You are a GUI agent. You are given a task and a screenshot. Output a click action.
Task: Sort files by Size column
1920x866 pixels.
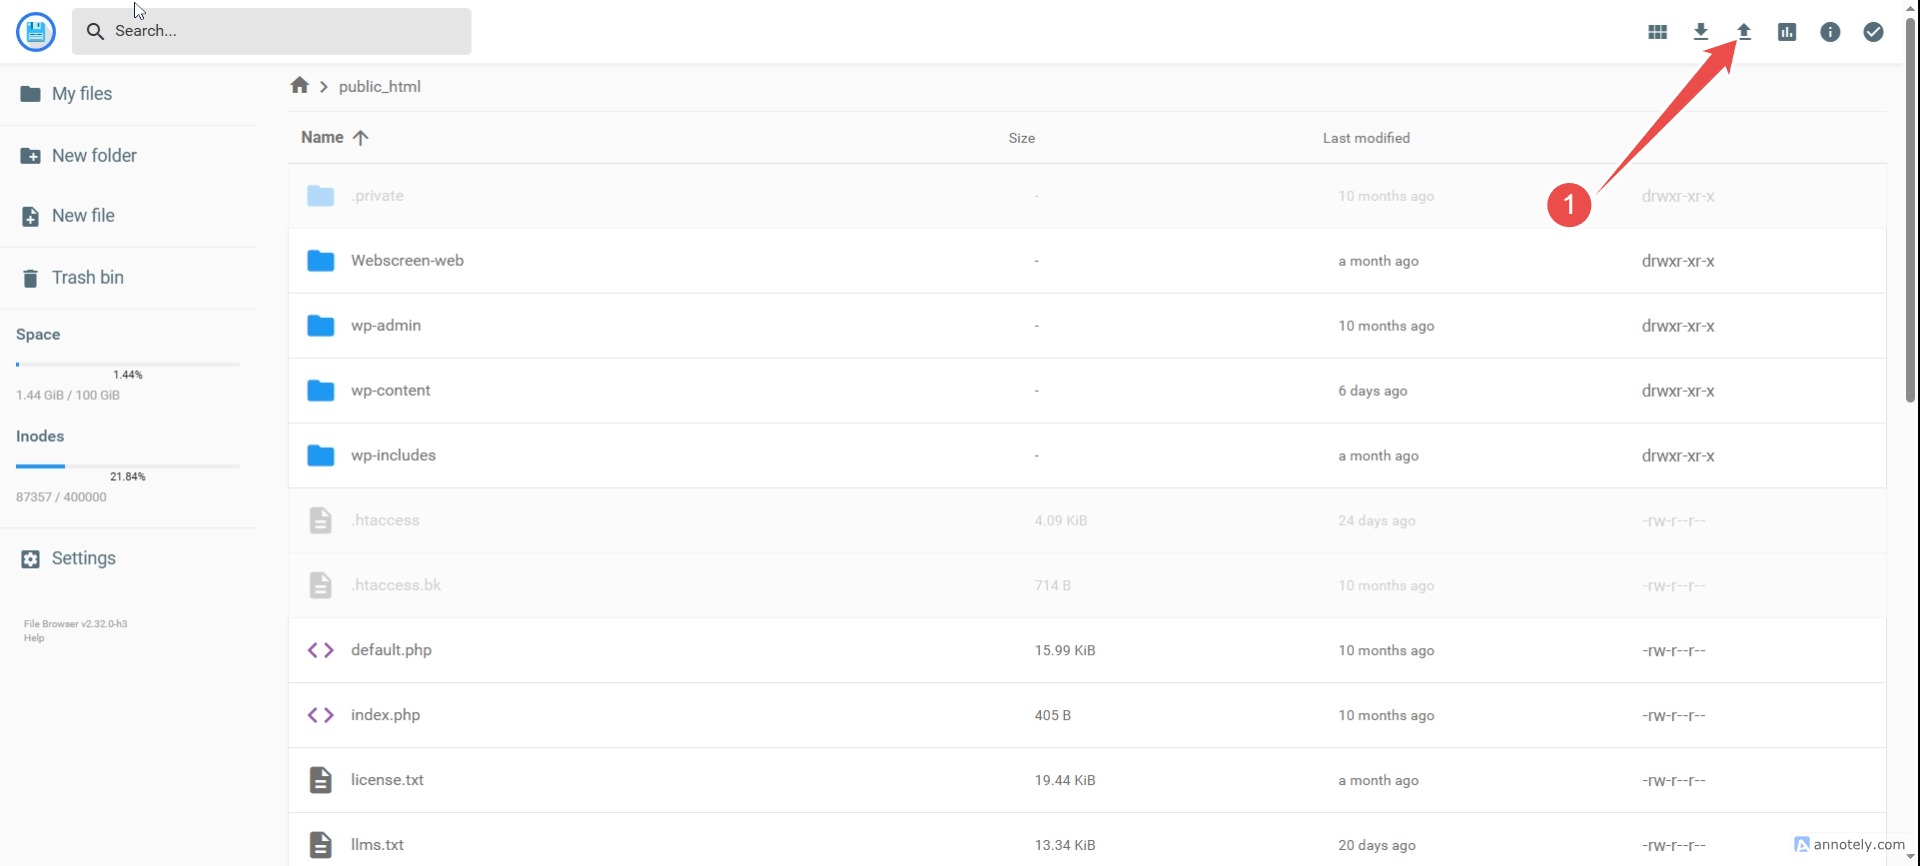(x=1021, y=138)
